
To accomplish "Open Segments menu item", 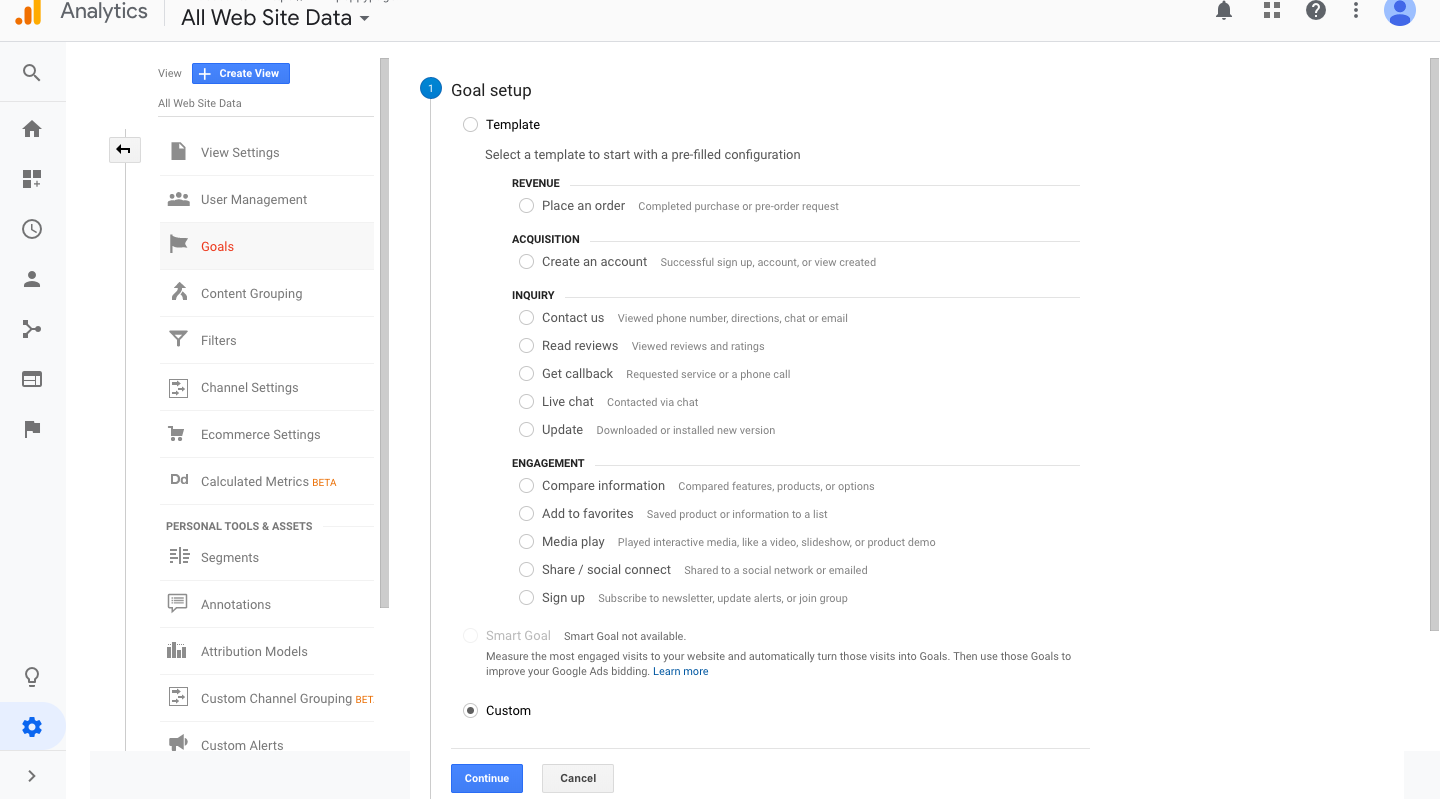I will [266, 557].
